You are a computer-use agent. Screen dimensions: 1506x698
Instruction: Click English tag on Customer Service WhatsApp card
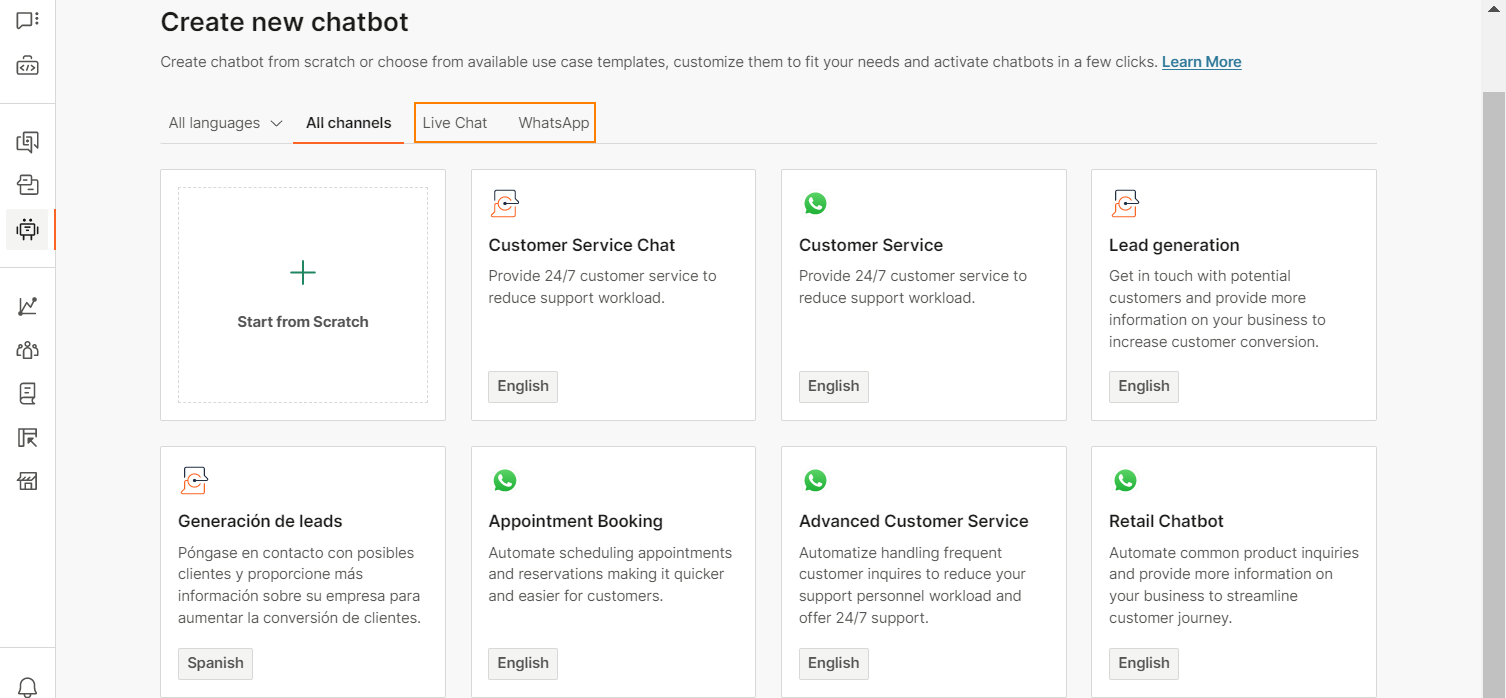834,387
